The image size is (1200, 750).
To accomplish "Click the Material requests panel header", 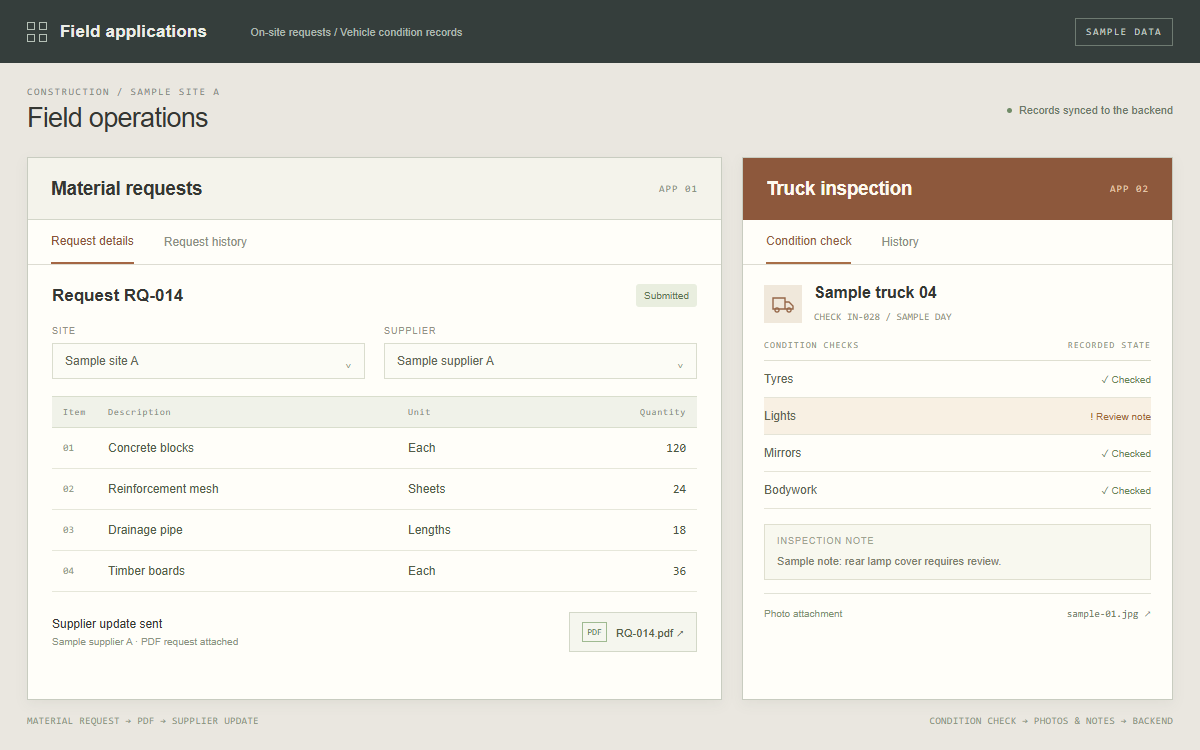I will pos(374,189).
